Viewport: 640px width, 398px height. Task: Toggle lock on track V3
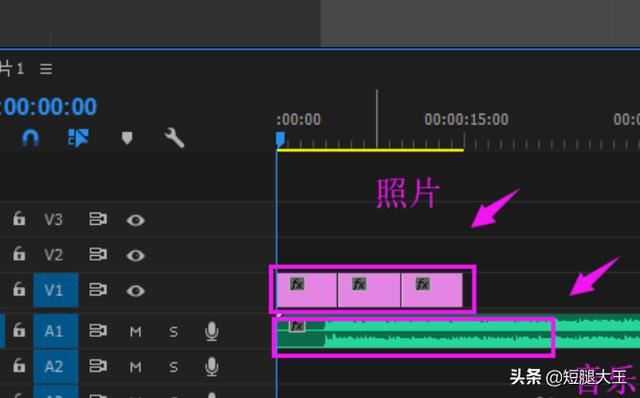click(x=19, y=219)
